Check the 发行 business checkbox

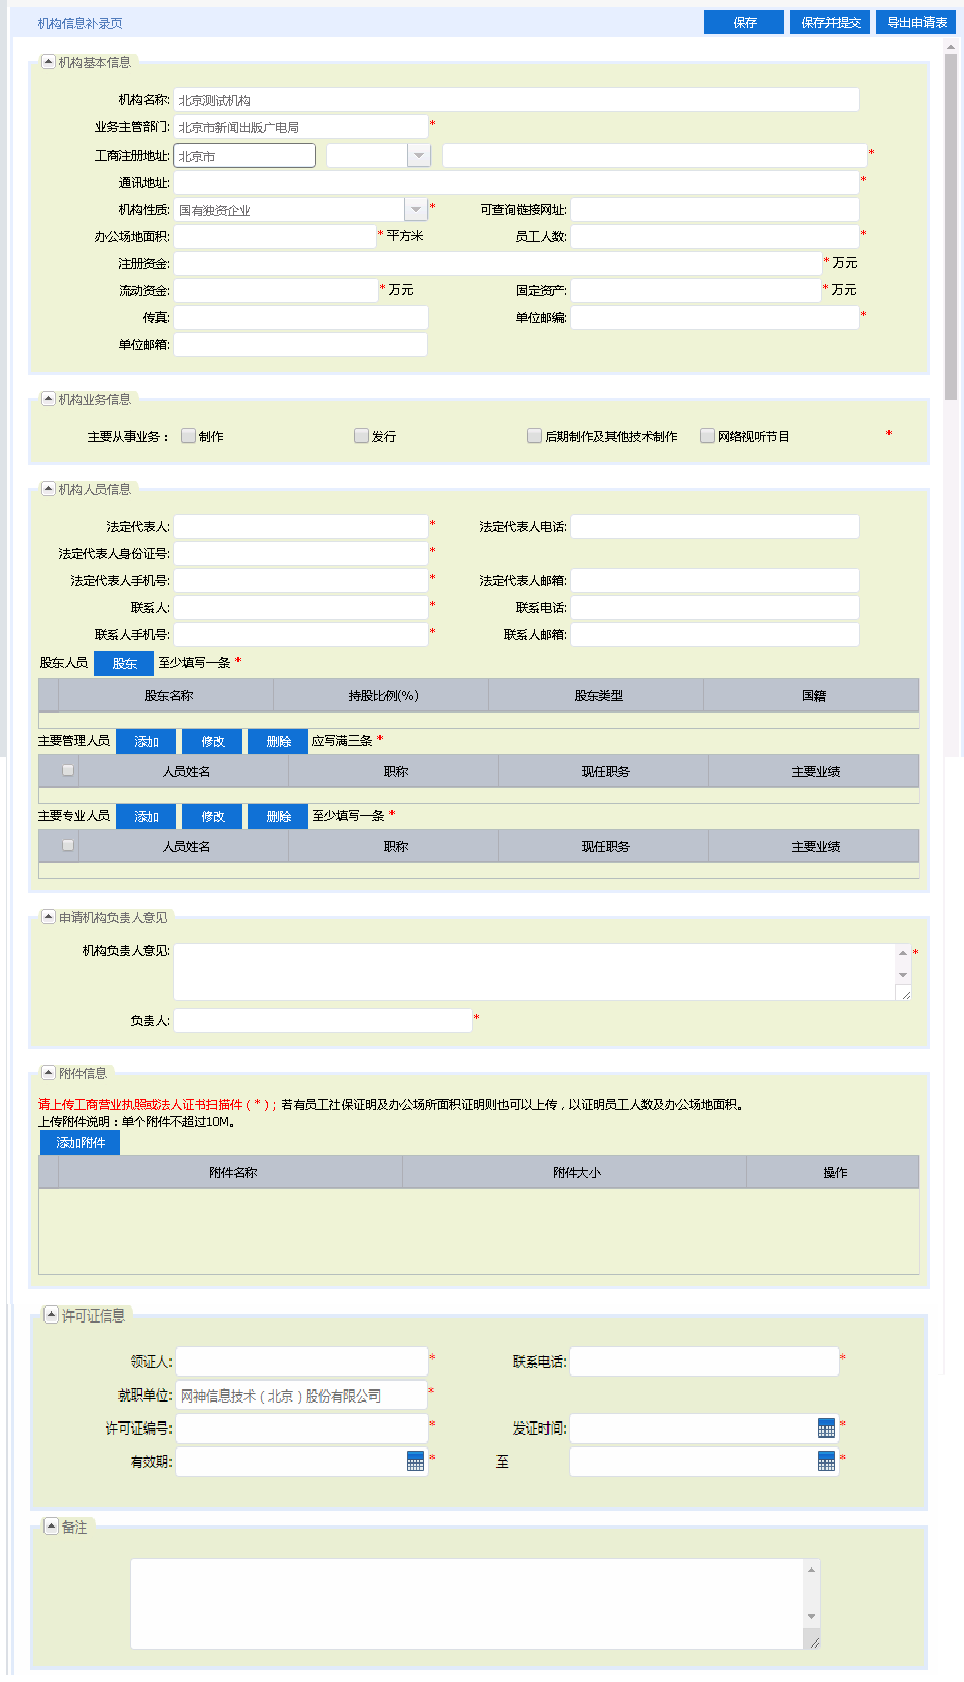tap(361, 436)
